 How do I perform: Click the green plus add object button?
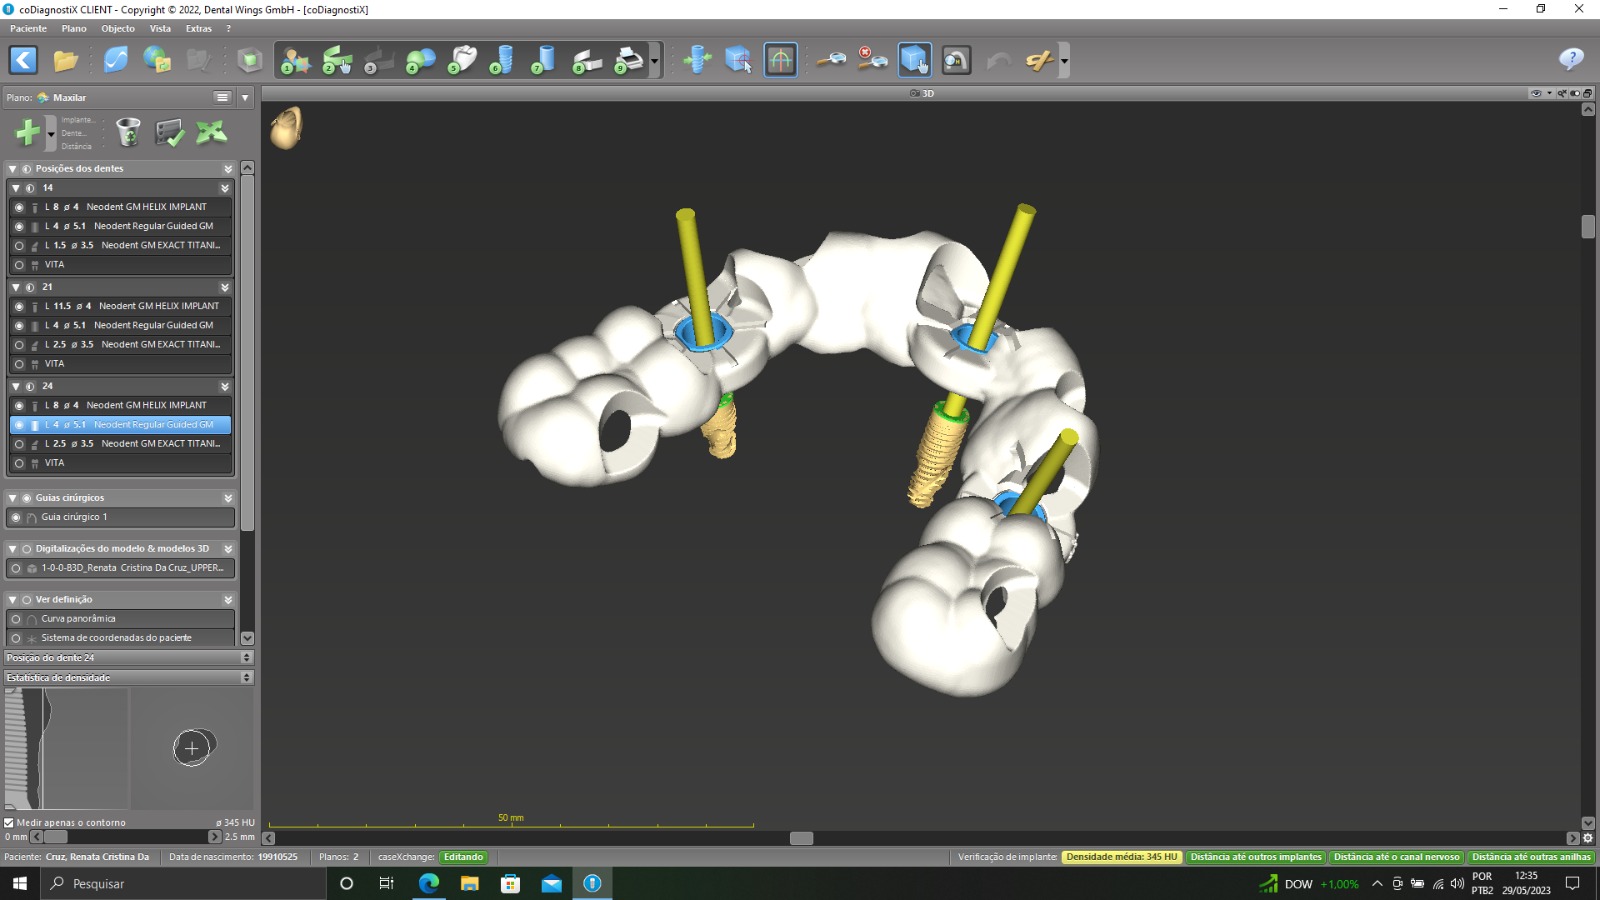[28, 132]
